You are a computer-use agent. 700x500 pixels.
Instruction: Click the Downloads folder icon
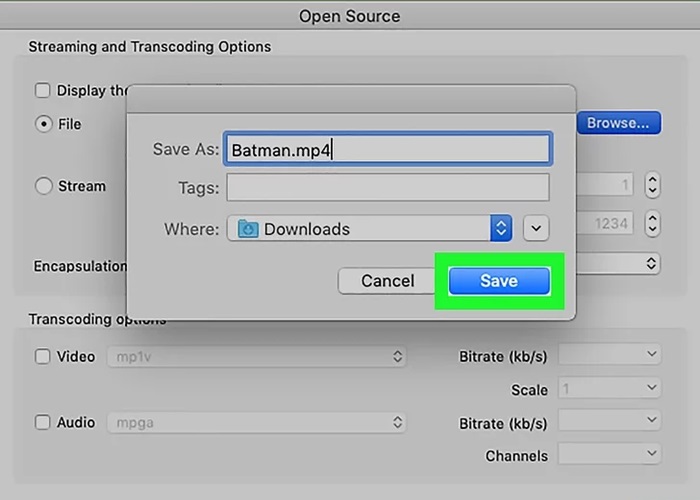tap(247, 229)
